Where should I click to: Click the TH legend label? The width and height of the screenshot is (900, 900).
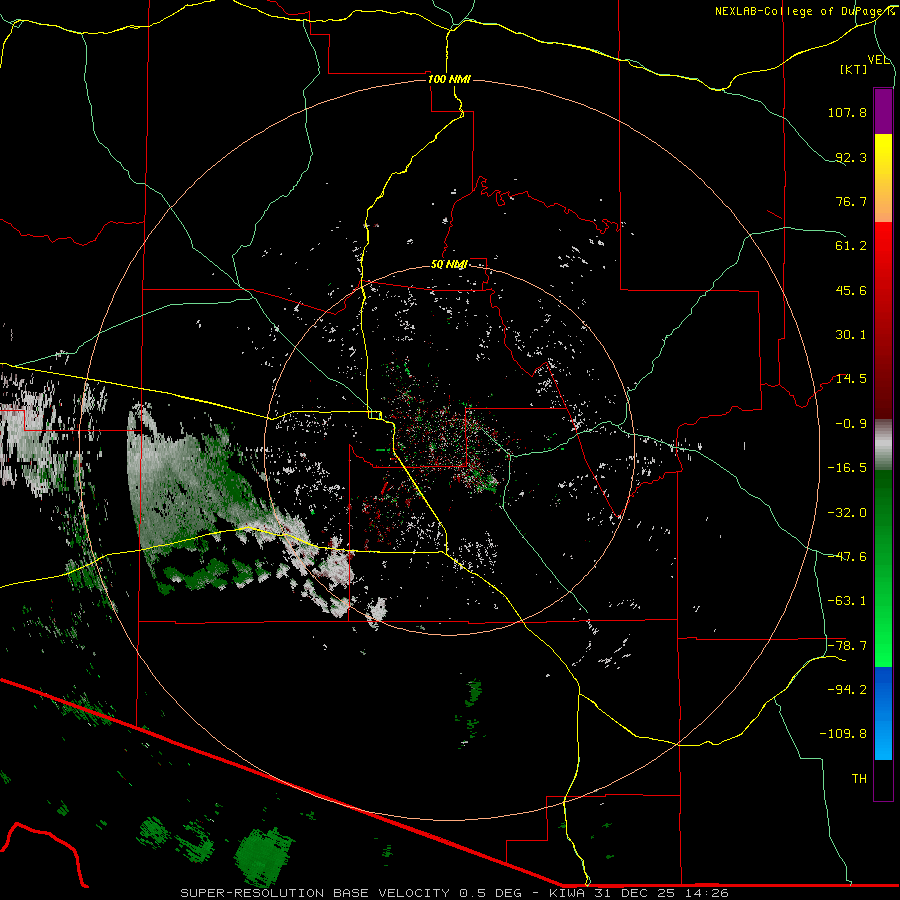pyautogui.click(x=859, y=779)
